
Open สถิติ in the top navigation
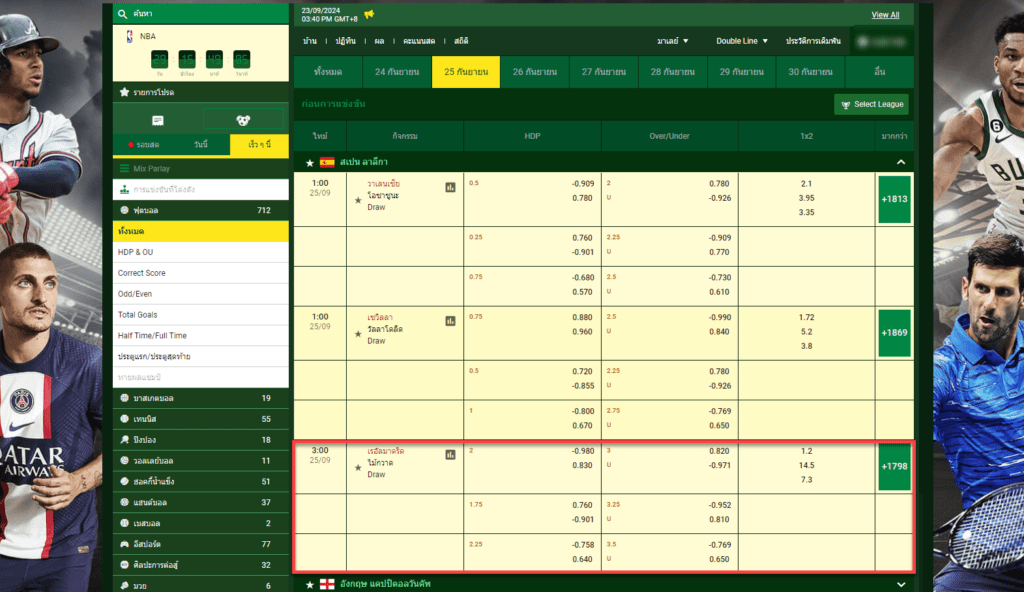pos(461,41)
